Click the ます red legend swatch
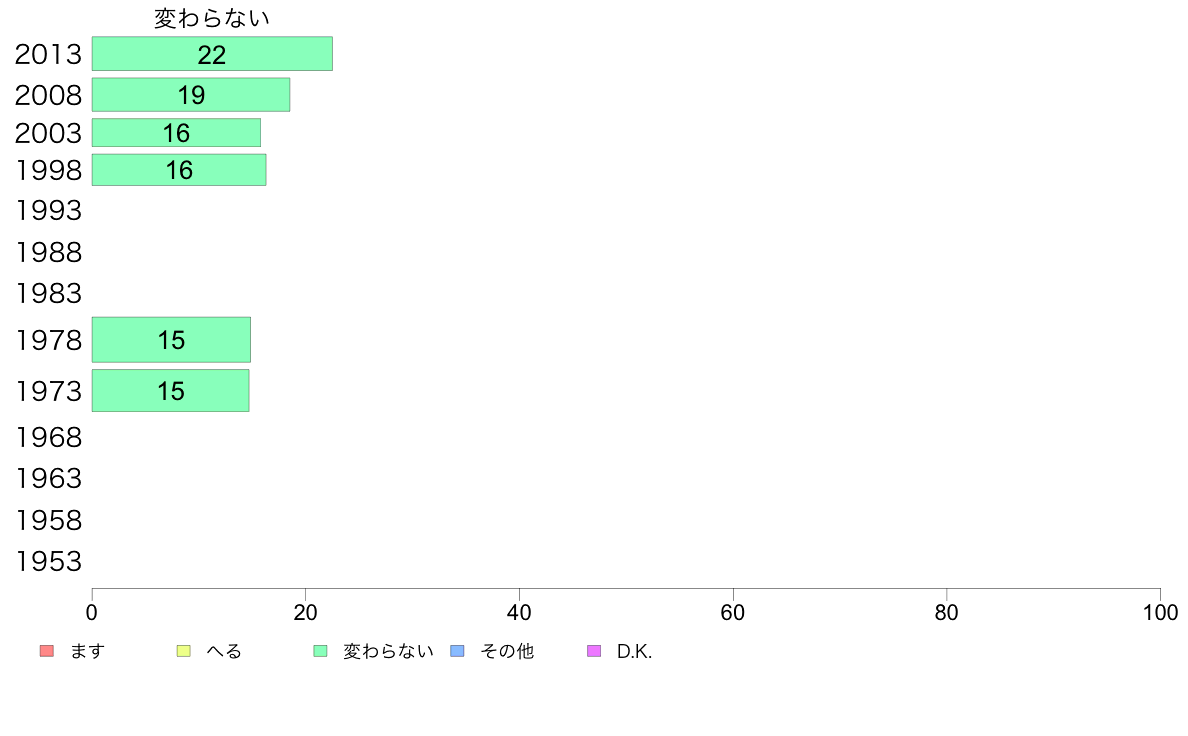Image resolution: width=1188 pixels, height=736 pixels. pyautogui.click(x=46, y=651)
